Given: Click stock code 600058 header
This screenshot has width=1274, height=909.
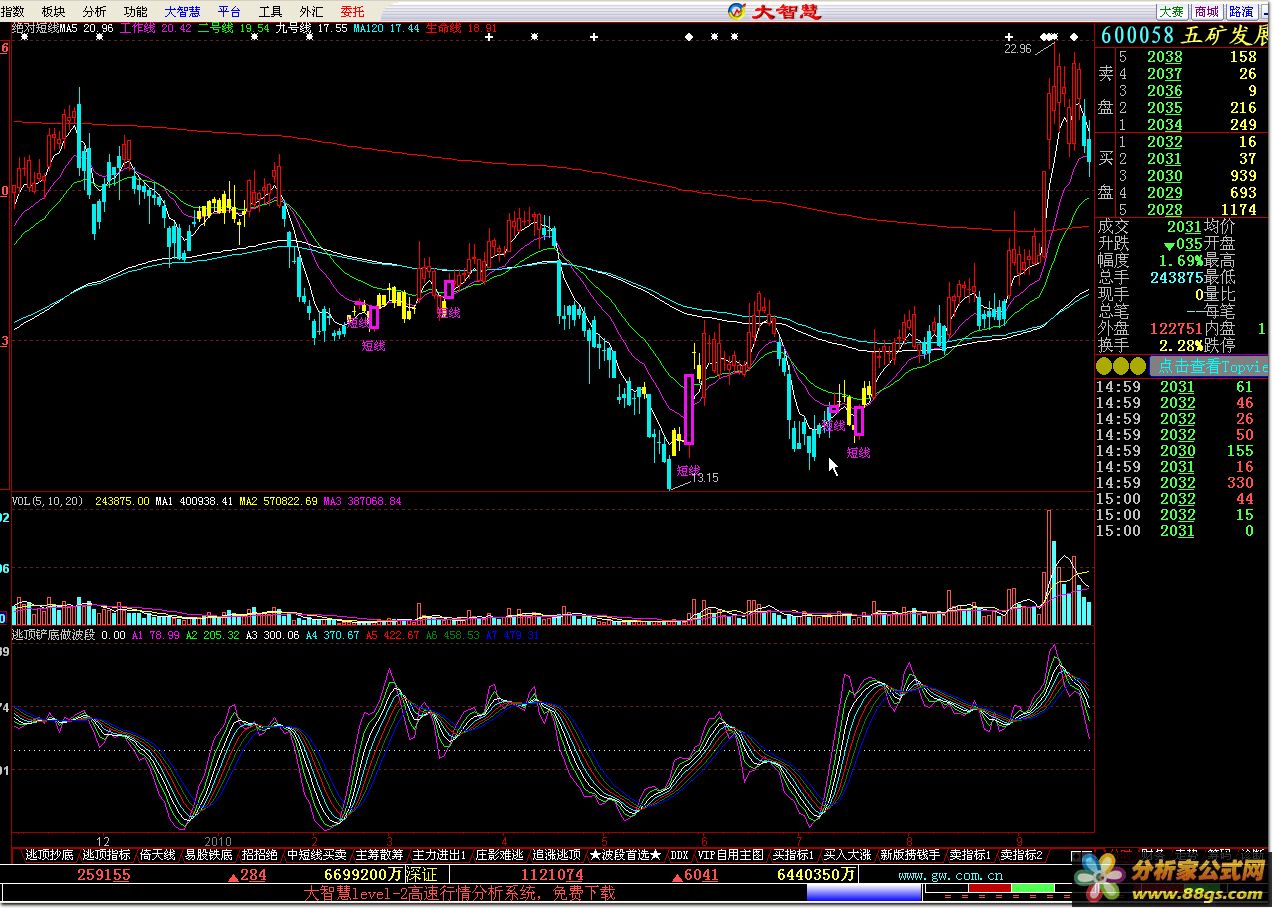Looking at the screenshot, I should 1135,35.
